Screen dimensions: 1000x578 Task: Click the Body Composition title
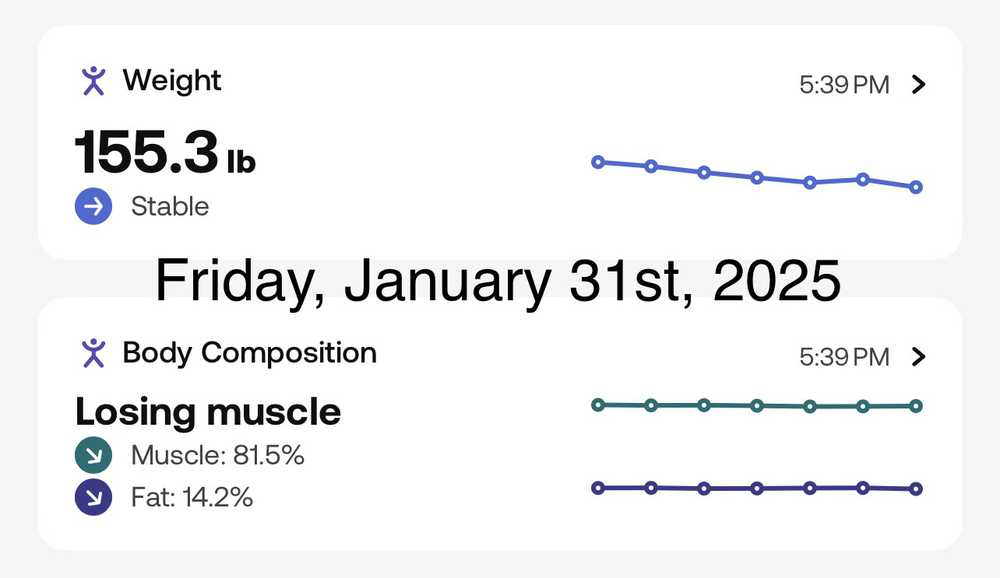(x=249, y=353)
